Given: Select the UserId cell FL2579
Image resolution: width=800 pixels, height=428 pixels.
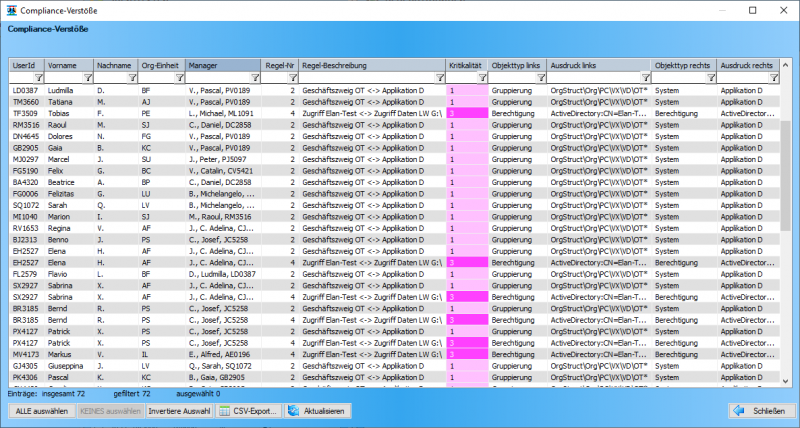Looking at the screenshot, I should pyautogui.click(x=25, y=274).
